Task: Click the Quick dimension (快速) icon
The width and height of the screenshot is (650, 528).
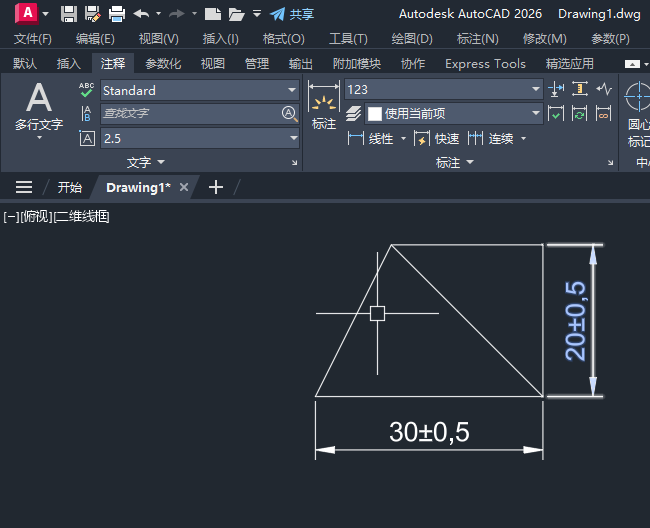Action: click(423, 139)
